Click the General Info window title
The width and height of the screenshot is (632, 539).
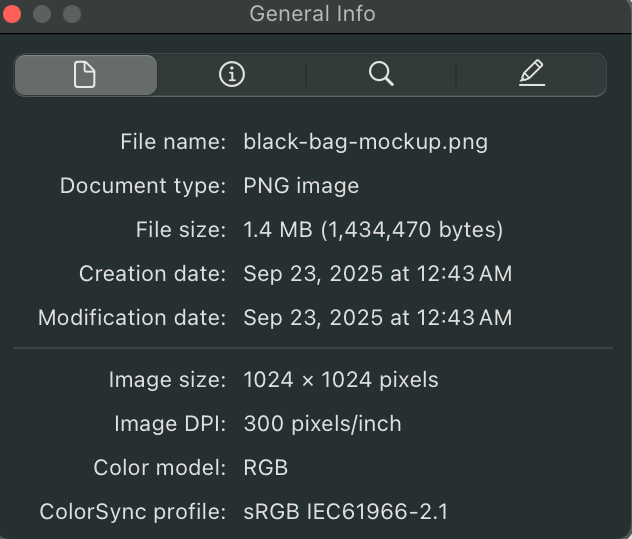[x=312, y=14]
